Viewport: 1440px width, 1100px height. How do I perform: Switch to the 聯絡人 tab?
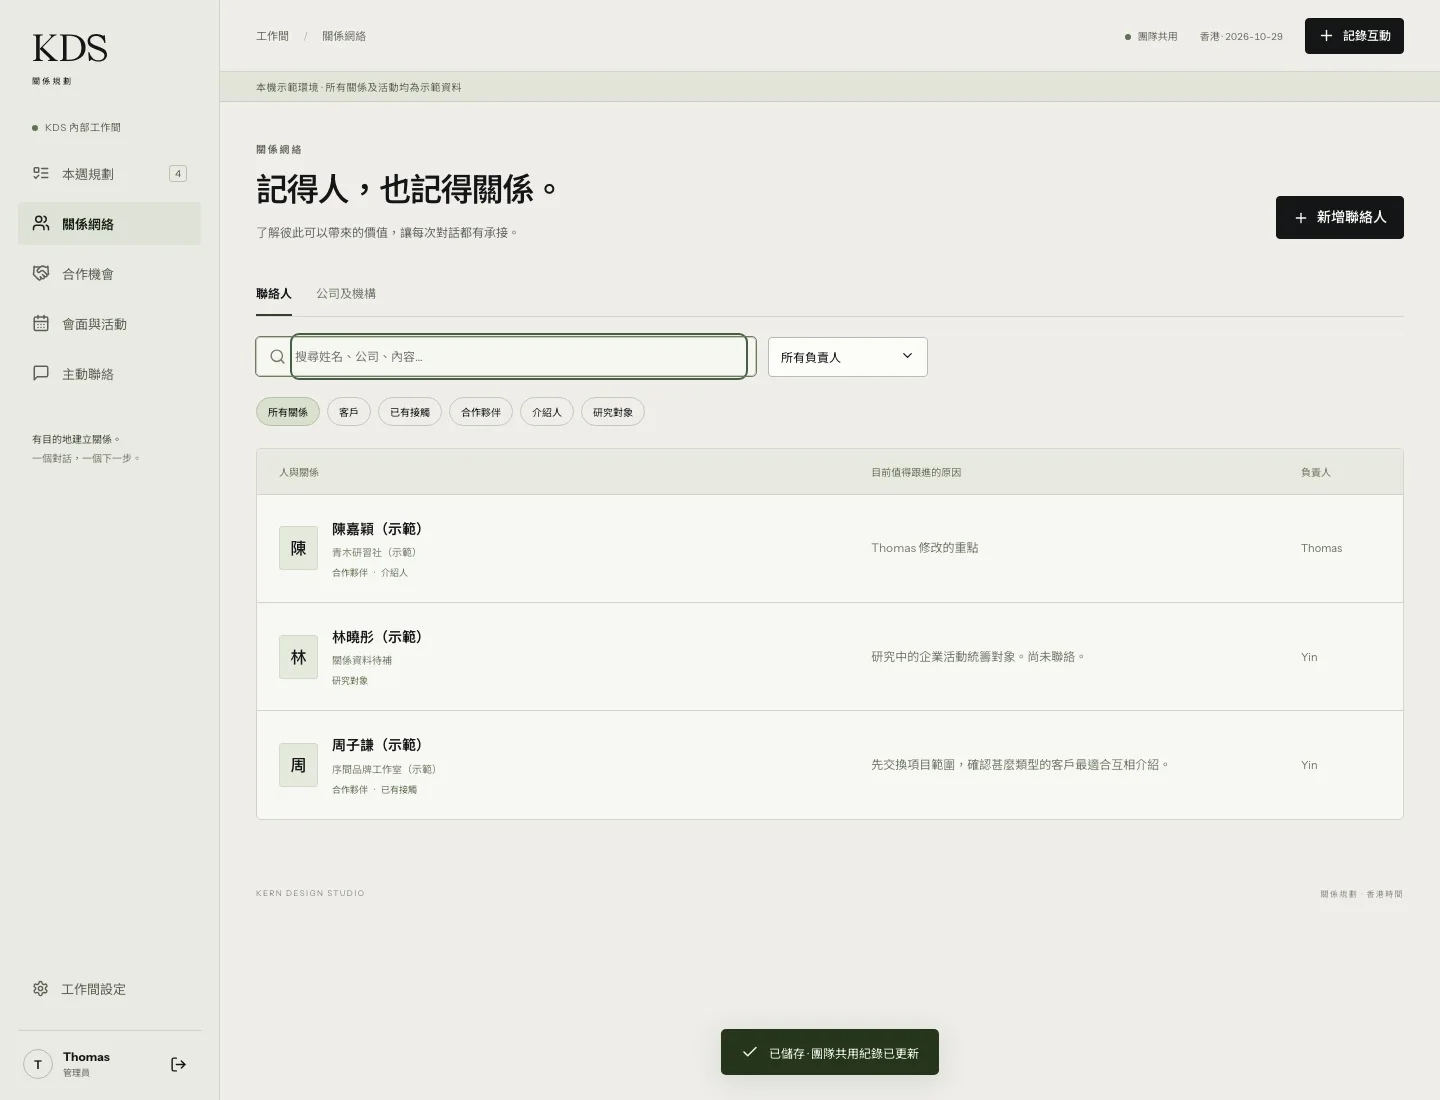tap(274, 294)
